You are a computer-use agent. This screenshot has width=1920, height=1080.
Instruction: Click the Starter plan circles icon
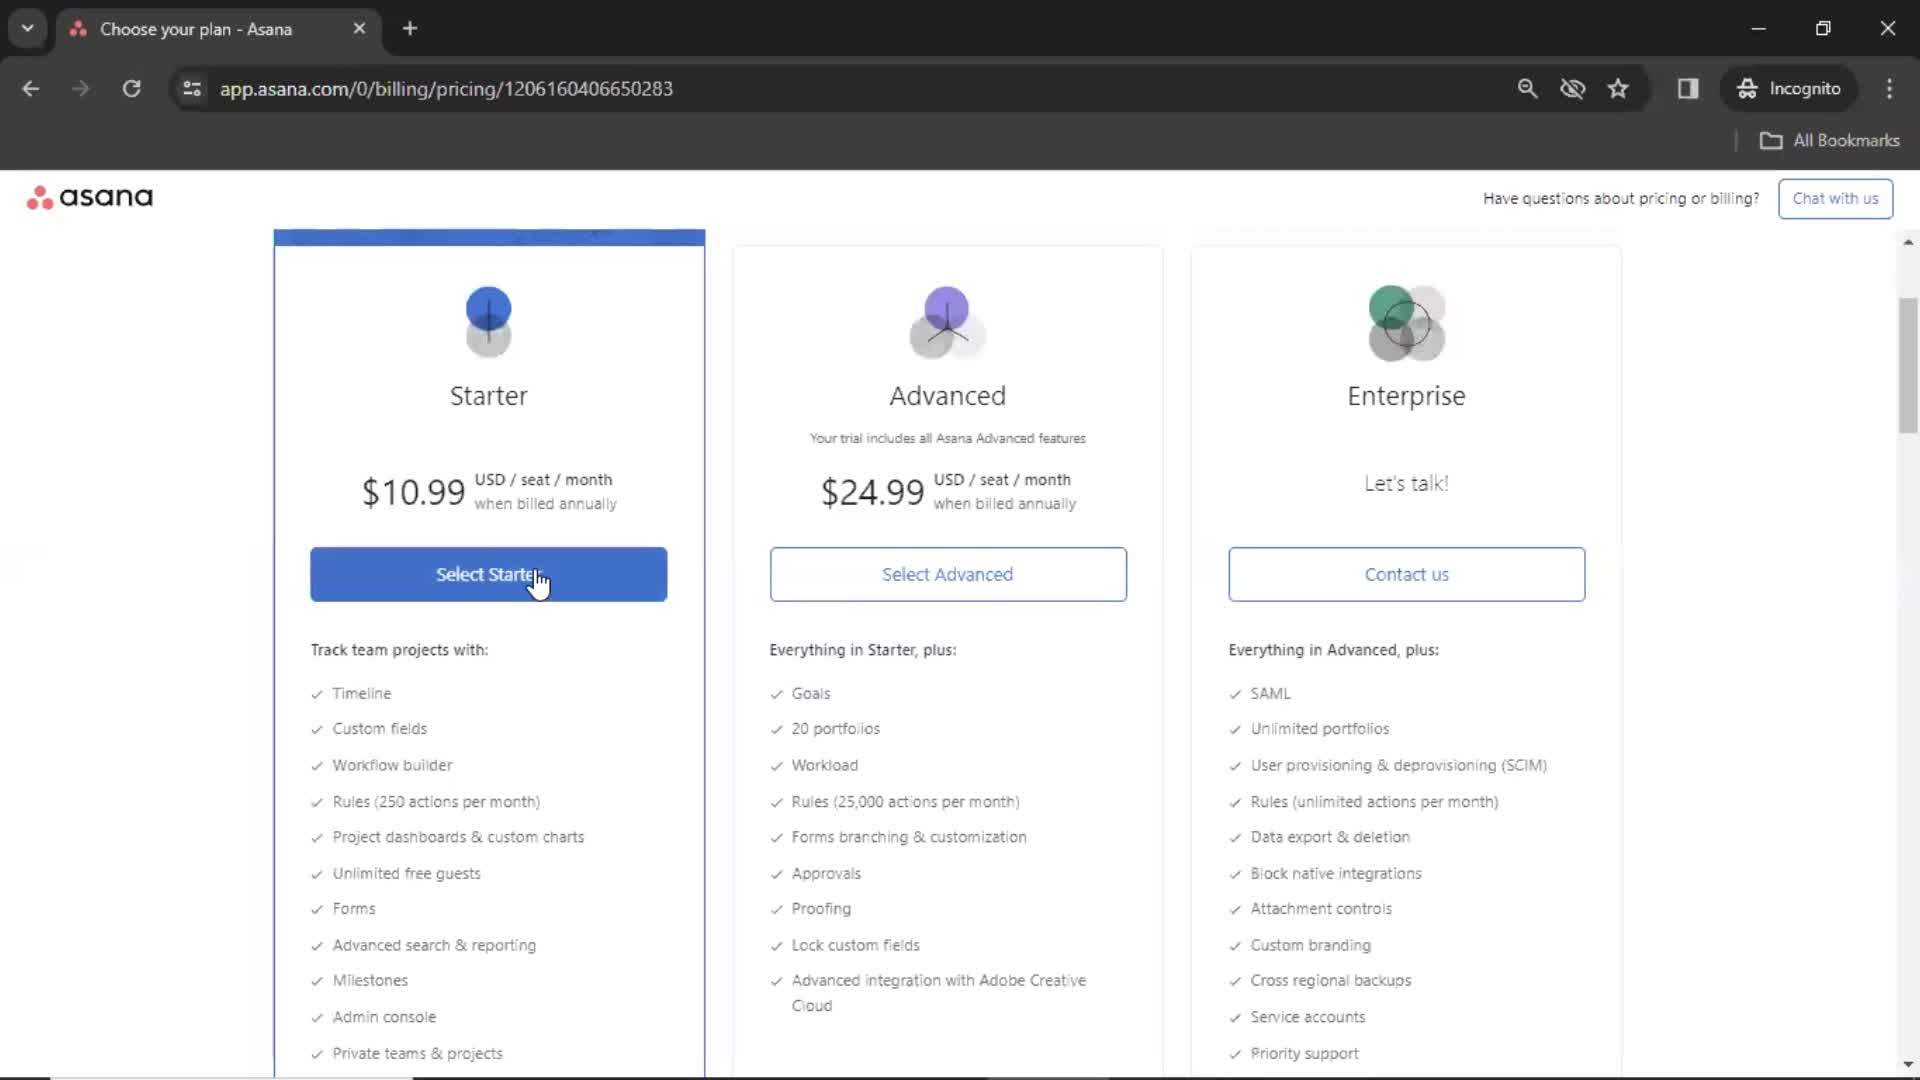[x=488, y=322]
